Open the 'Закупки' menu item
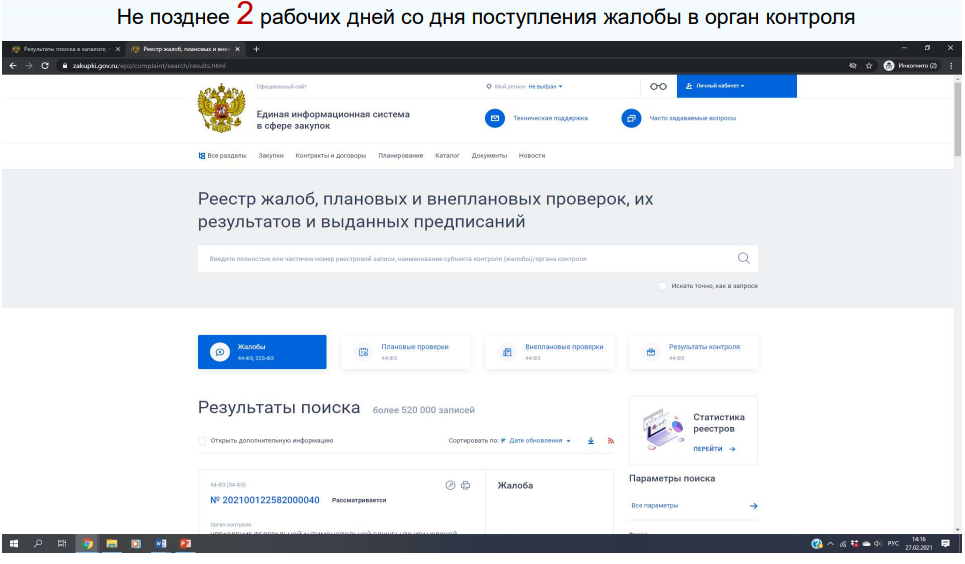The width and height of the screenshot is (965, 564). coord(271,156)
